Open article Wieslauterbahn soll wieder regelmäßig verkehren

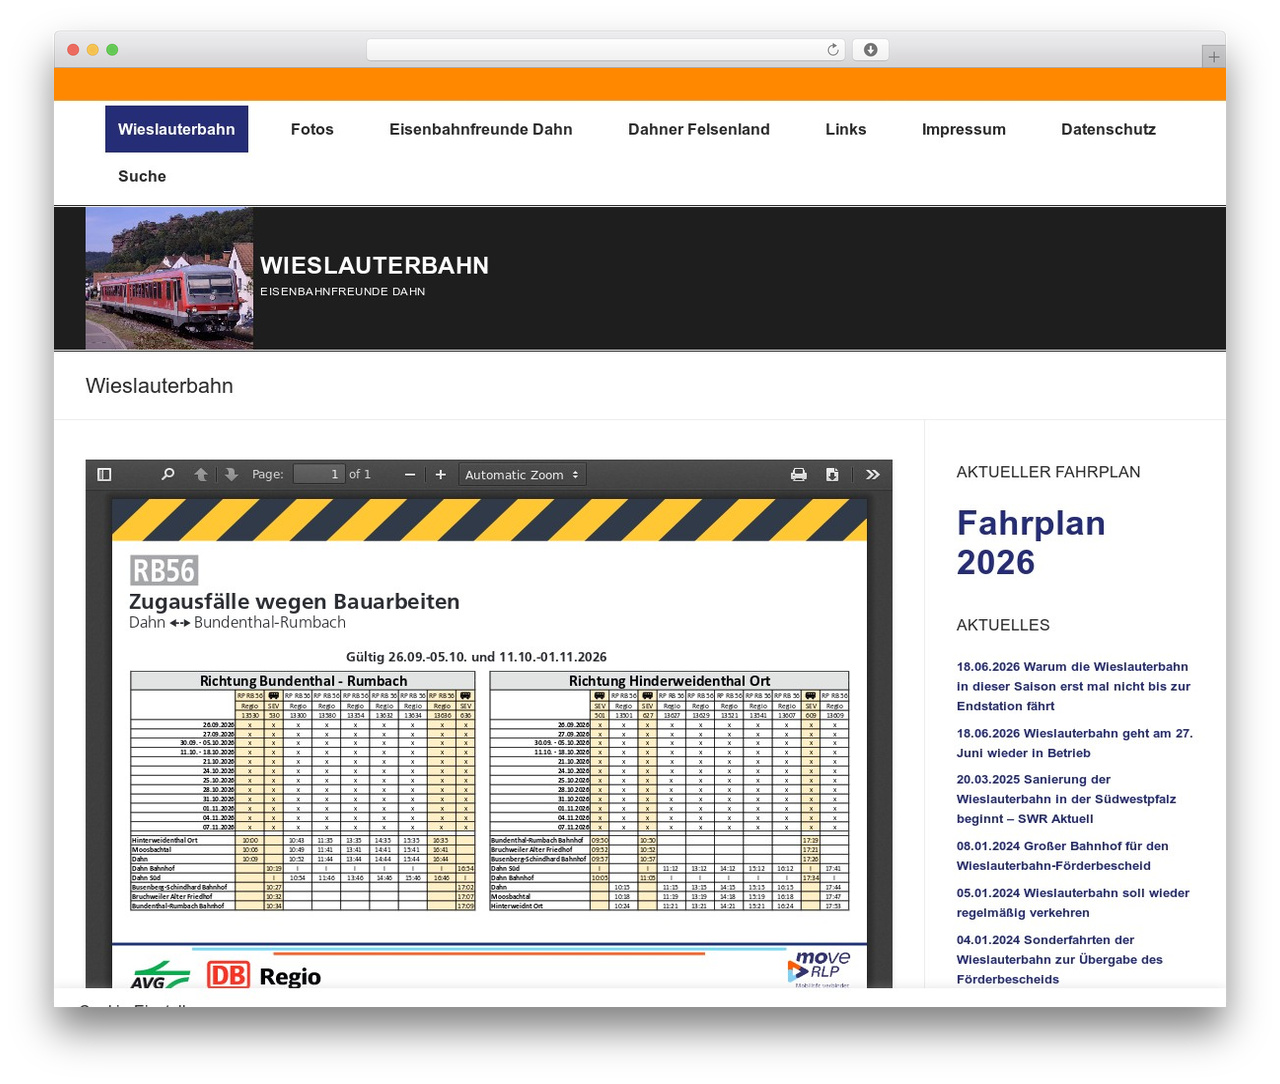[x=1073, y=903]
